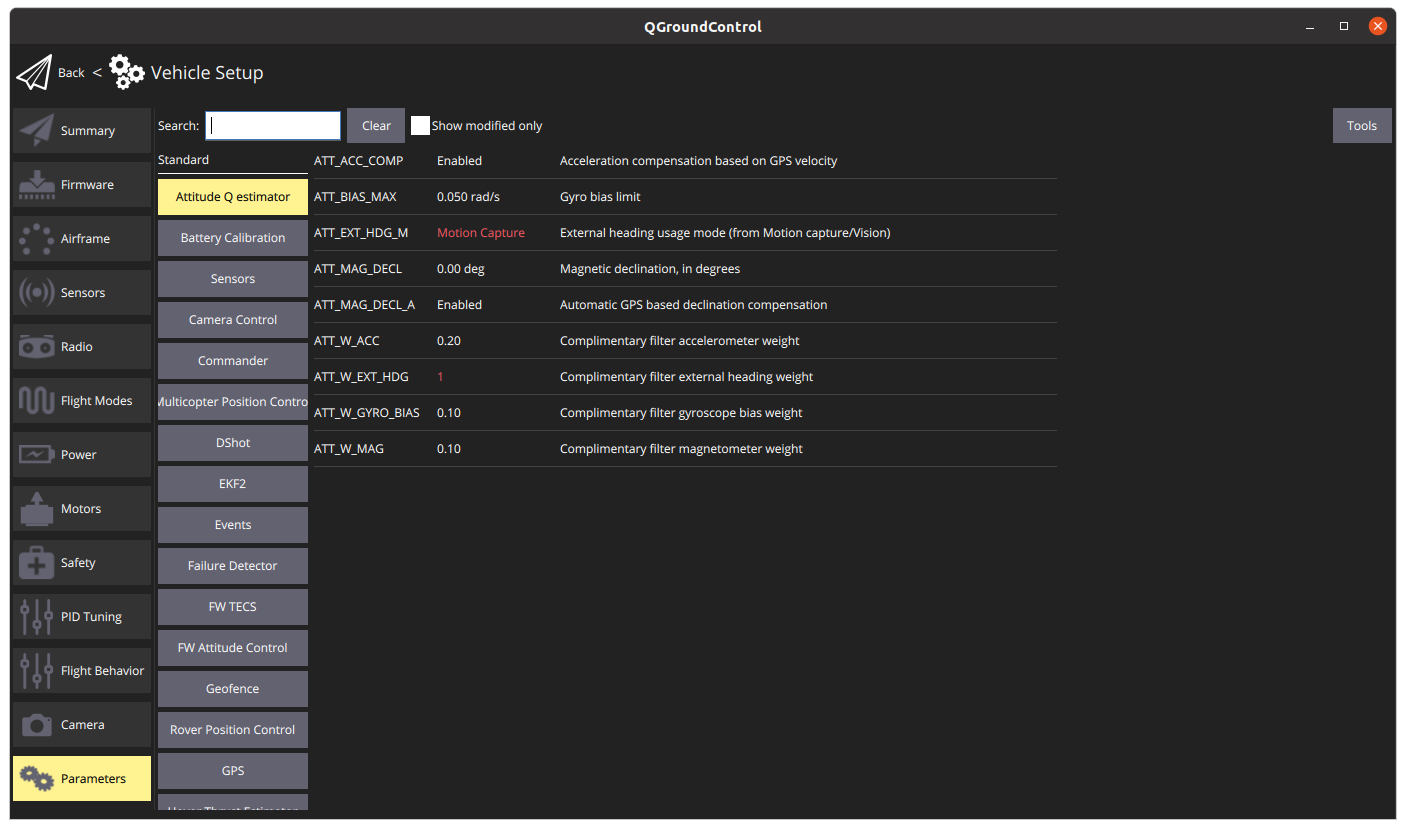Toggle Show modified only checkbox
The width and height of the screenshot is (1406, 829).
(421, 126)
